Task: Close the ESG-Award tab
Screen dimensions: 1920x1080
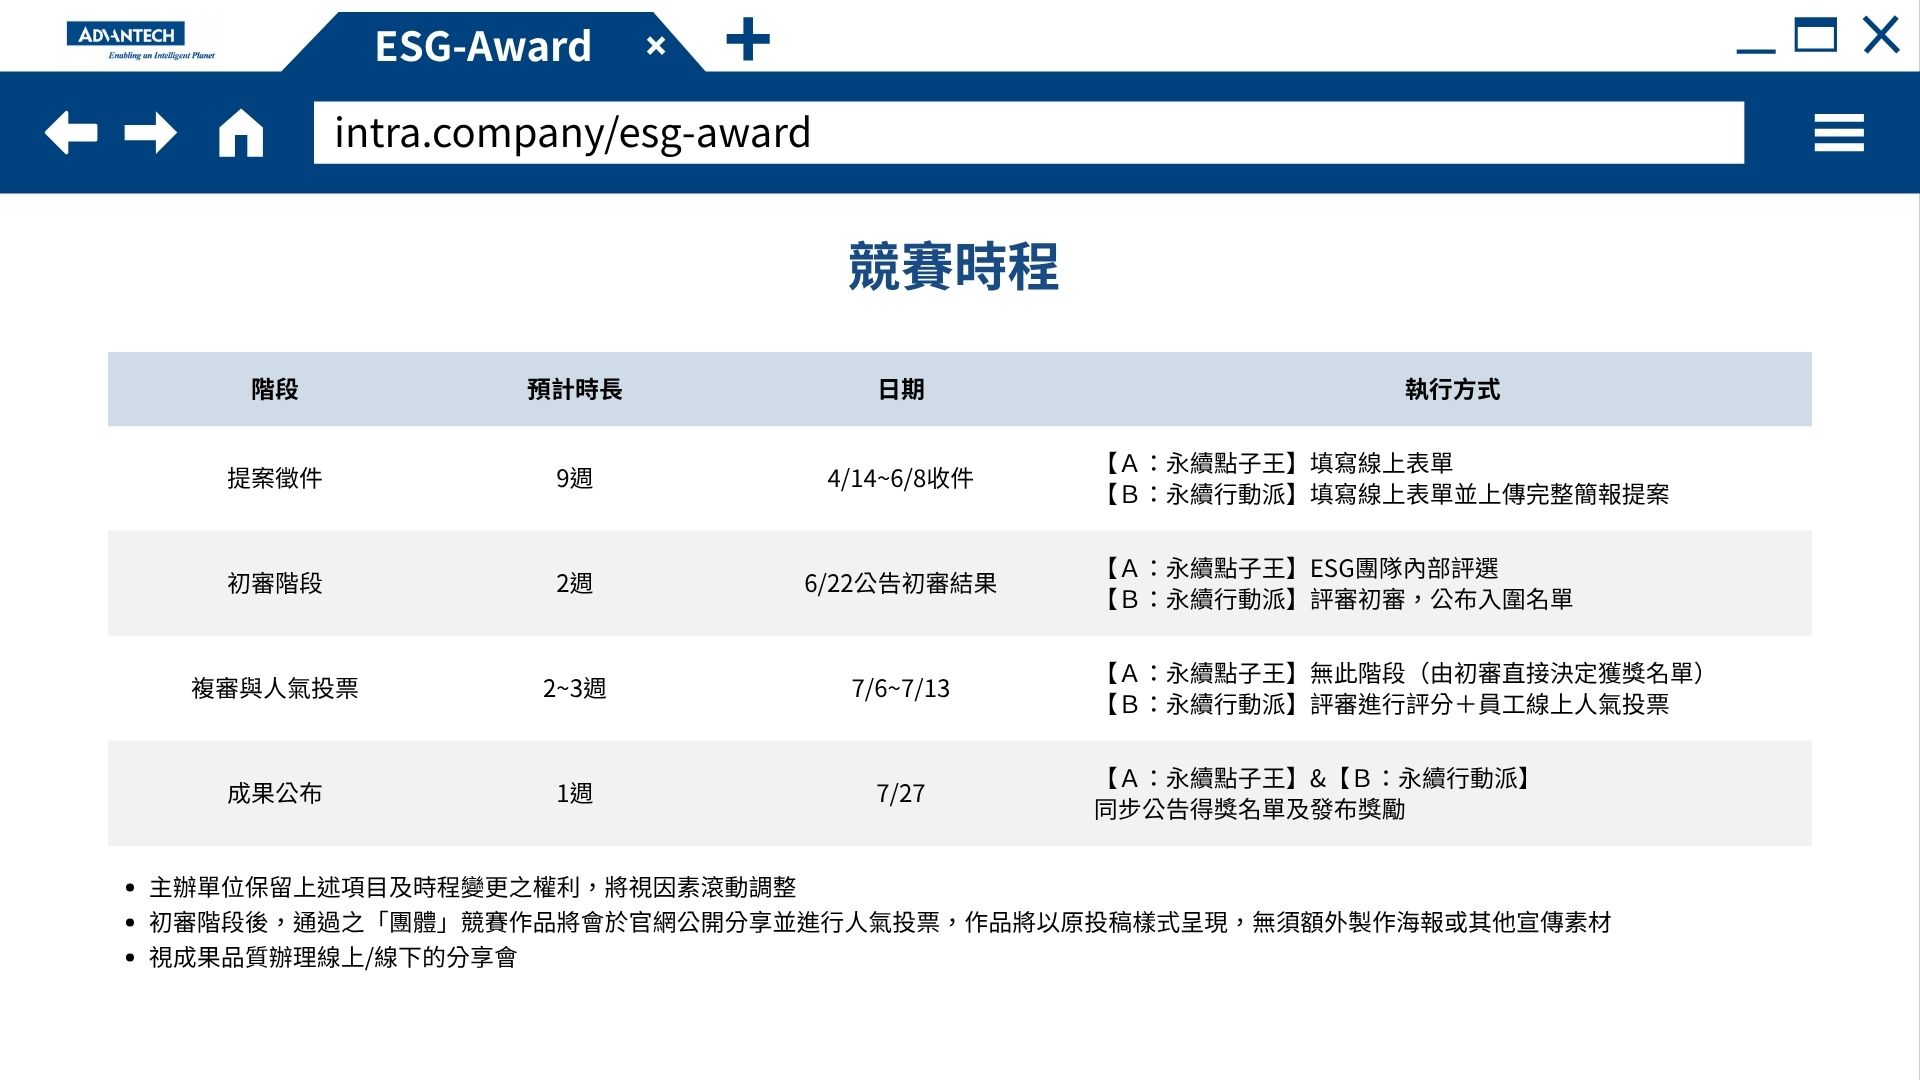Action: click(656, 46)
